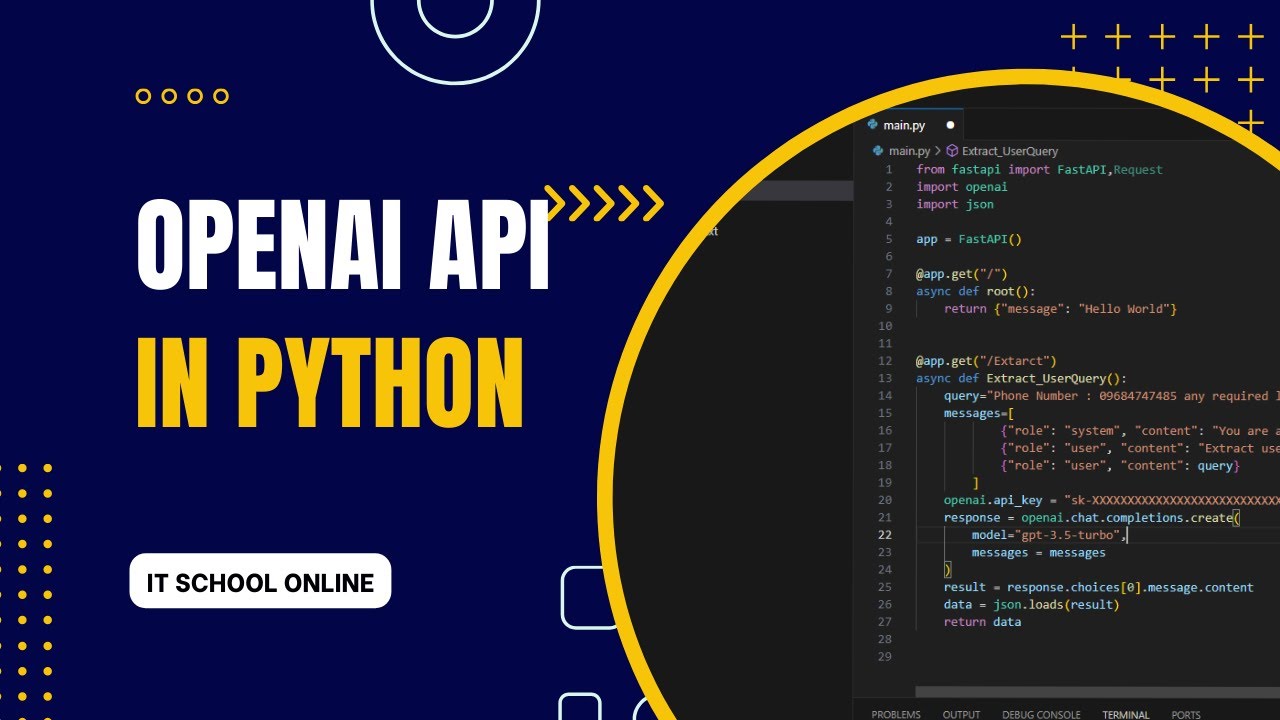Switch to the PORTS panel tab
Screen dimensions: 1280x720
point(1186,714)
